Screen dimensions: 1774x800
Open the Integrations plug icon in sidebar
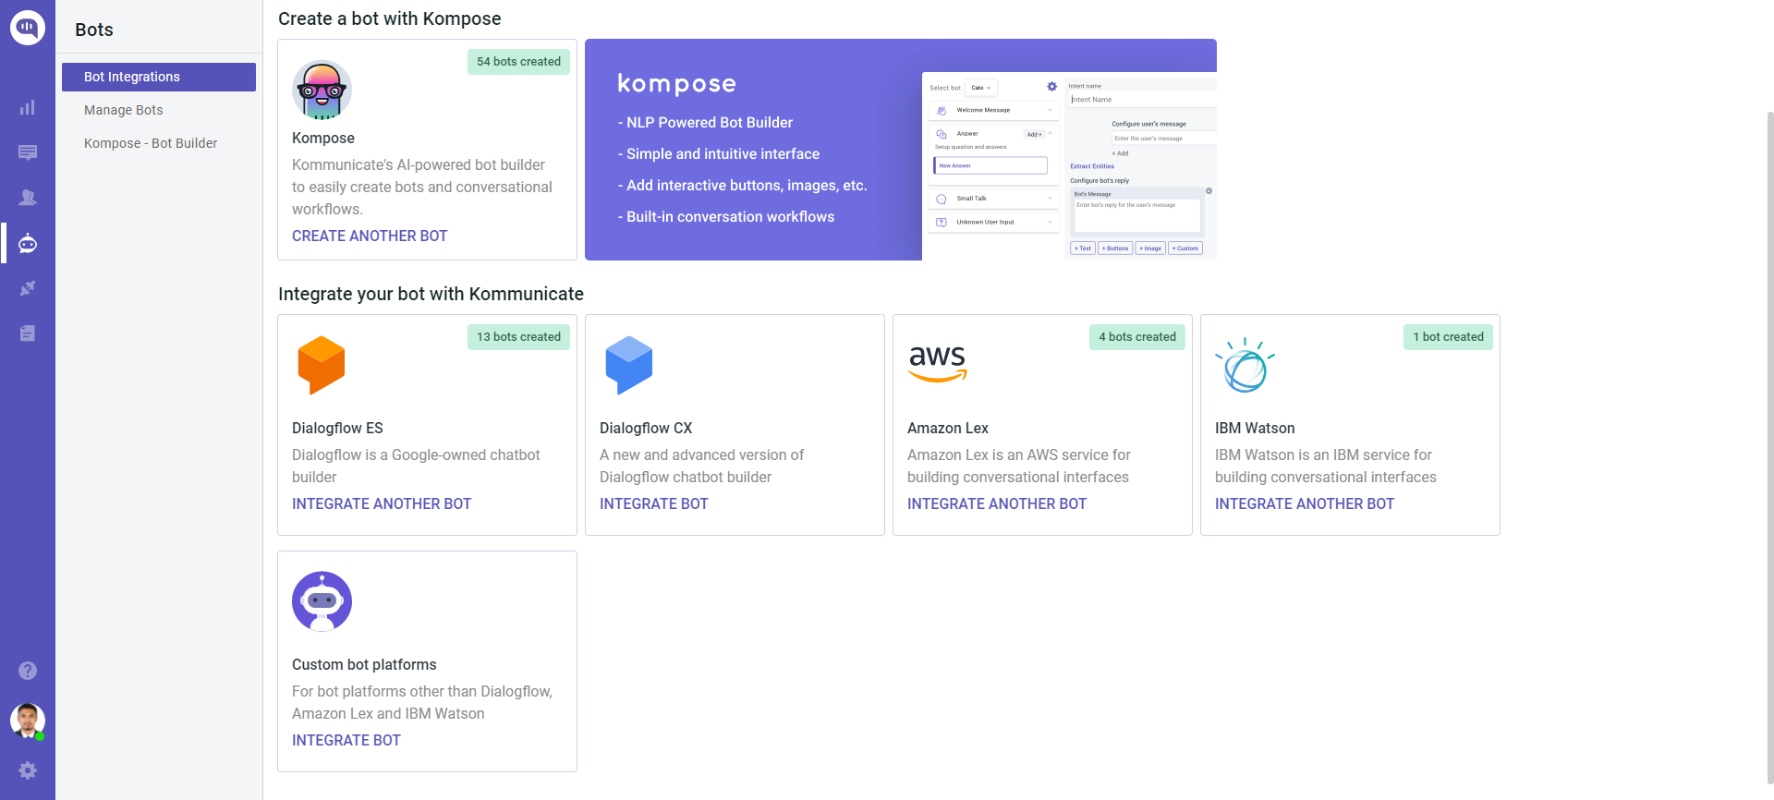[27, 288]
